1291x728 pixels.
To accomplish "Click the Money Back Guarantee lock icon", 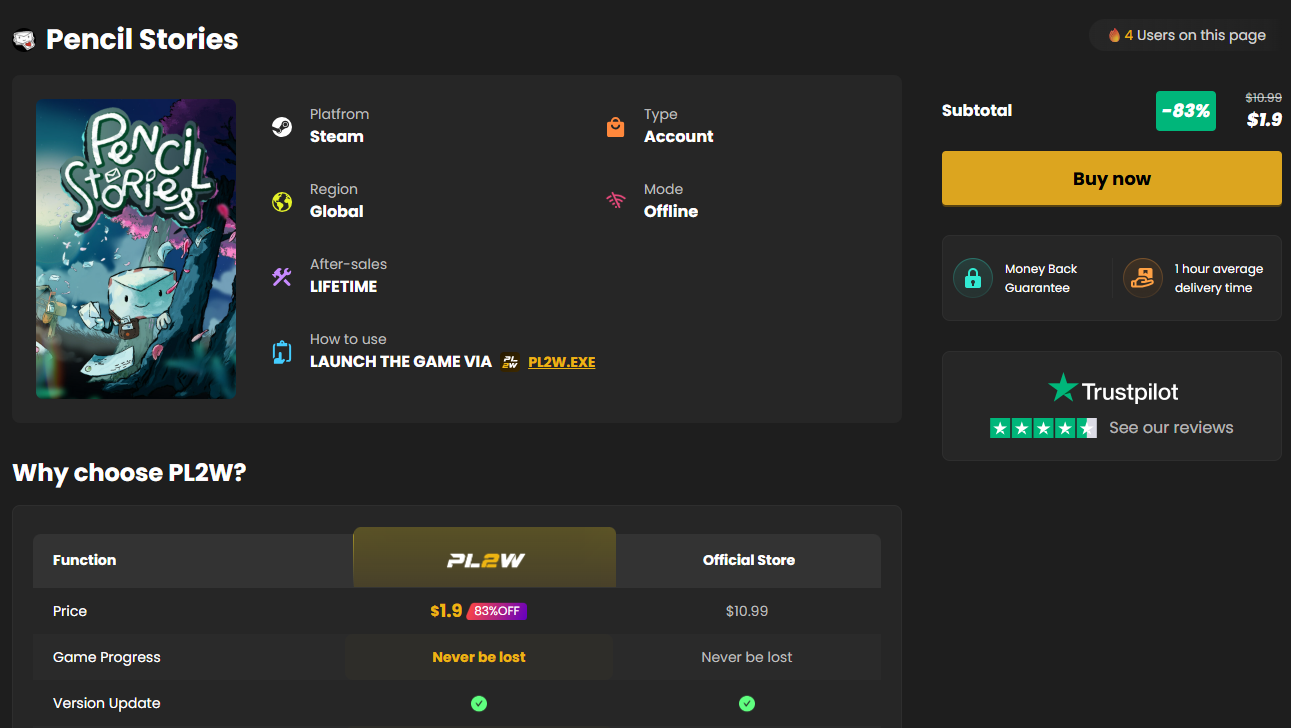I will [x=972, y=278].
